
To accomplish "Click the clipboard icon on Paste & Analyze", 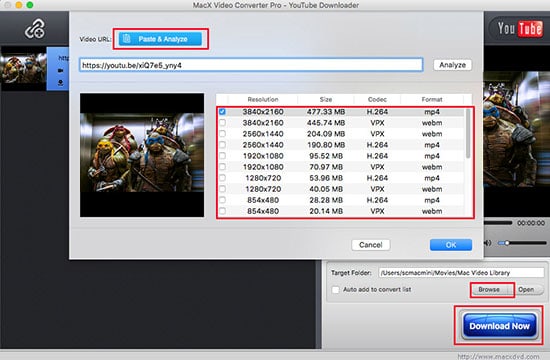I will point(127,39).
